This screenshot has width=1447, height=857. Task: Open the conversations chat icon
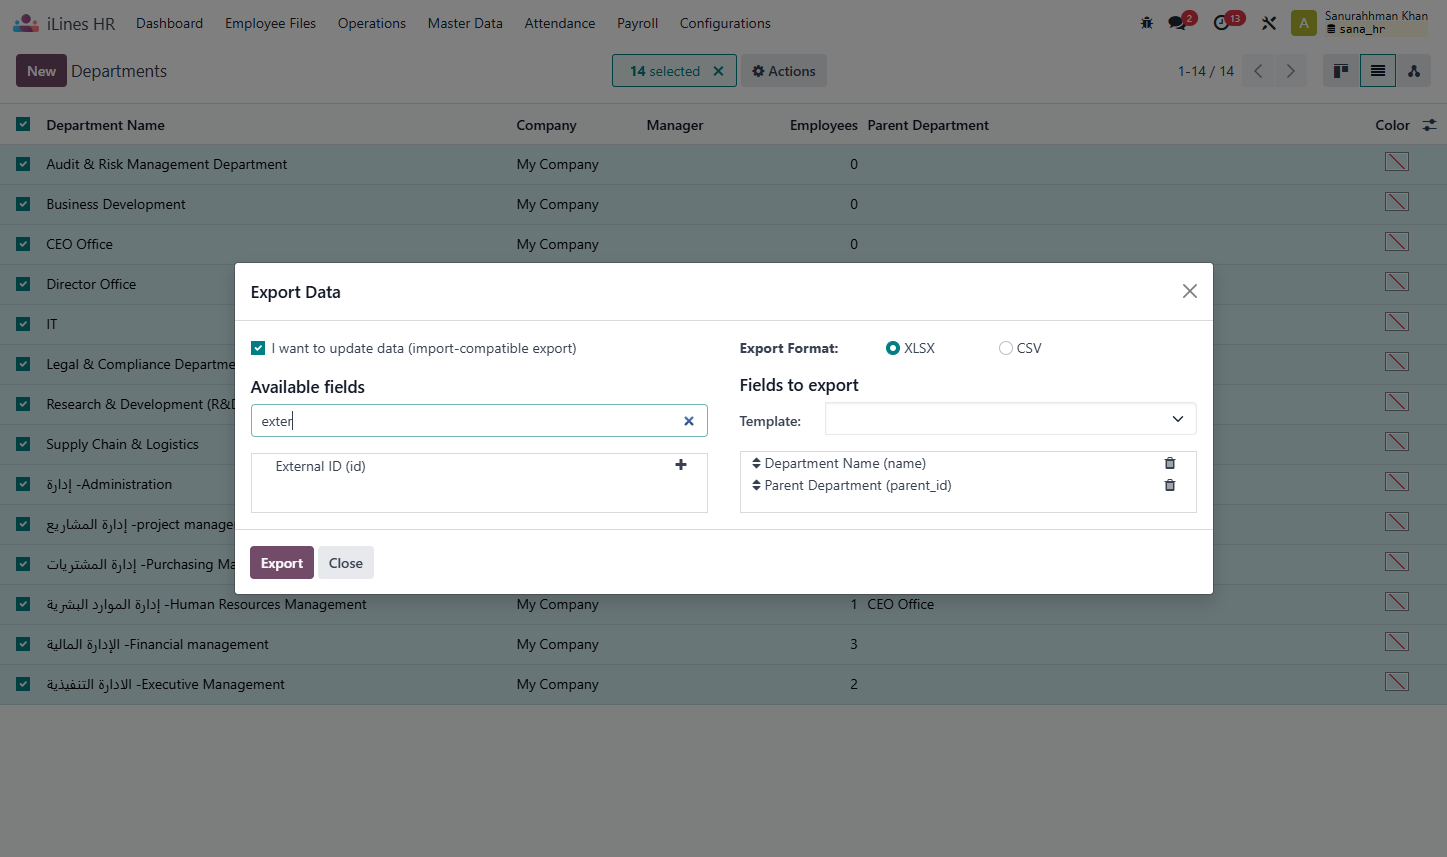click(1178, 23)
